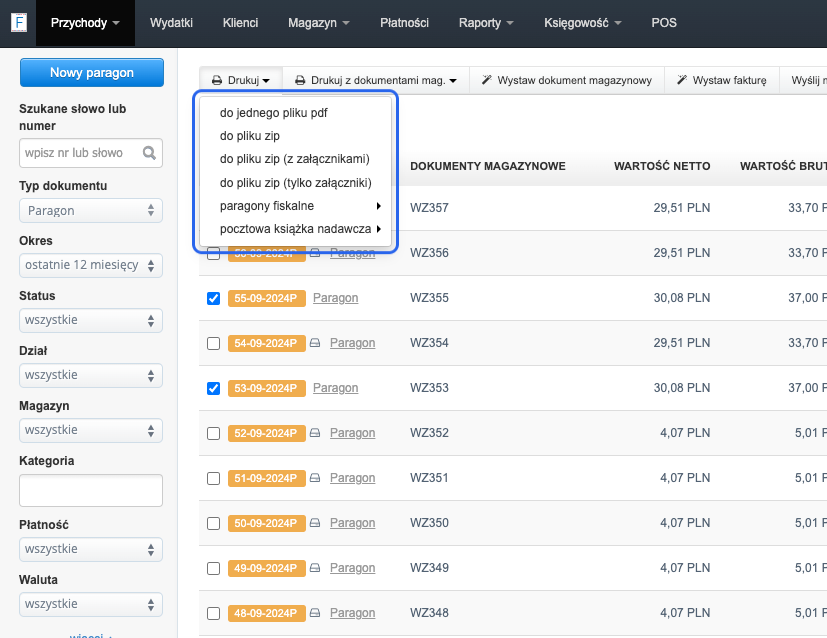Viewport: 827px width, 638px height.
Task: Open the Drukuj dropdown button
Action: tap(241, 80)
